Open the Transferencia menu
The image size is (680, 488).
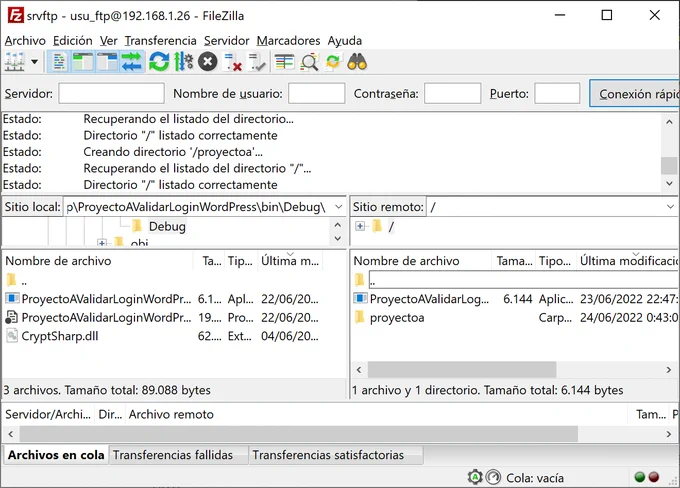pyautogui.click(x=160, y=40)
